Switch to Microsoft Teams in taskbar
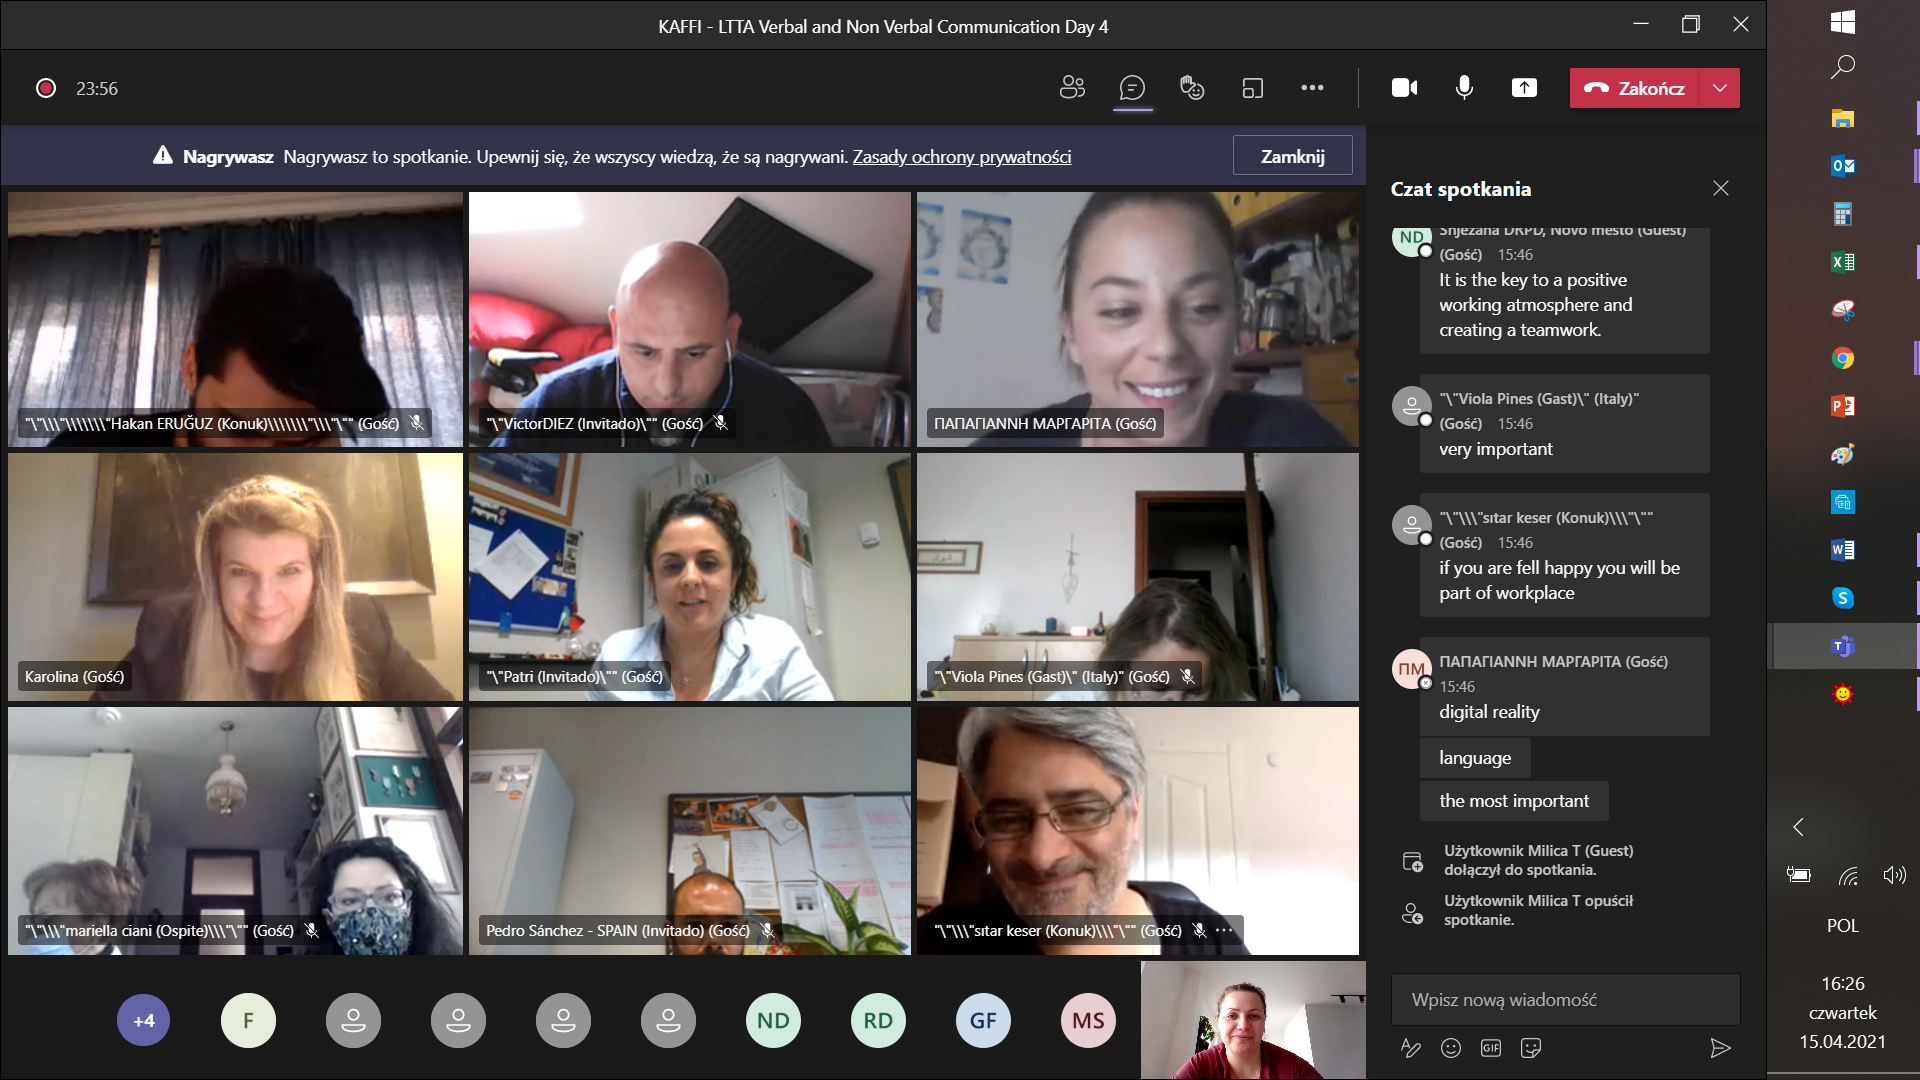This screenshot has width=1920, height=1080. [x=1843, y=646]
